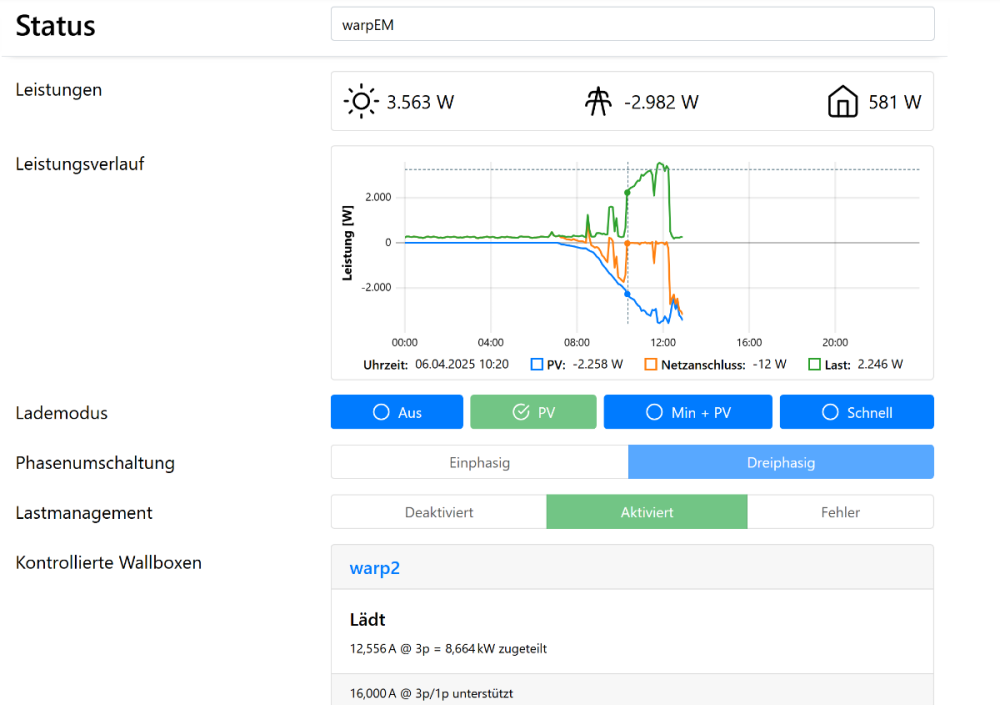1000x705 pixels.
Task: Click the warpEM name input field
Action: coord(632,25)
